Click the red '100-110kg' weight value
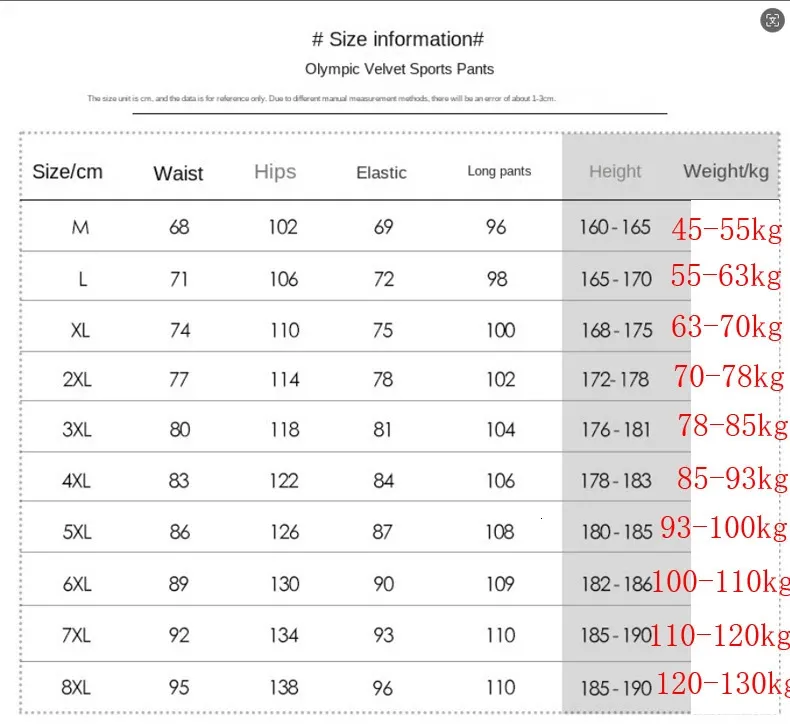Viewport: 790px width, 725px height. (720, 580)
